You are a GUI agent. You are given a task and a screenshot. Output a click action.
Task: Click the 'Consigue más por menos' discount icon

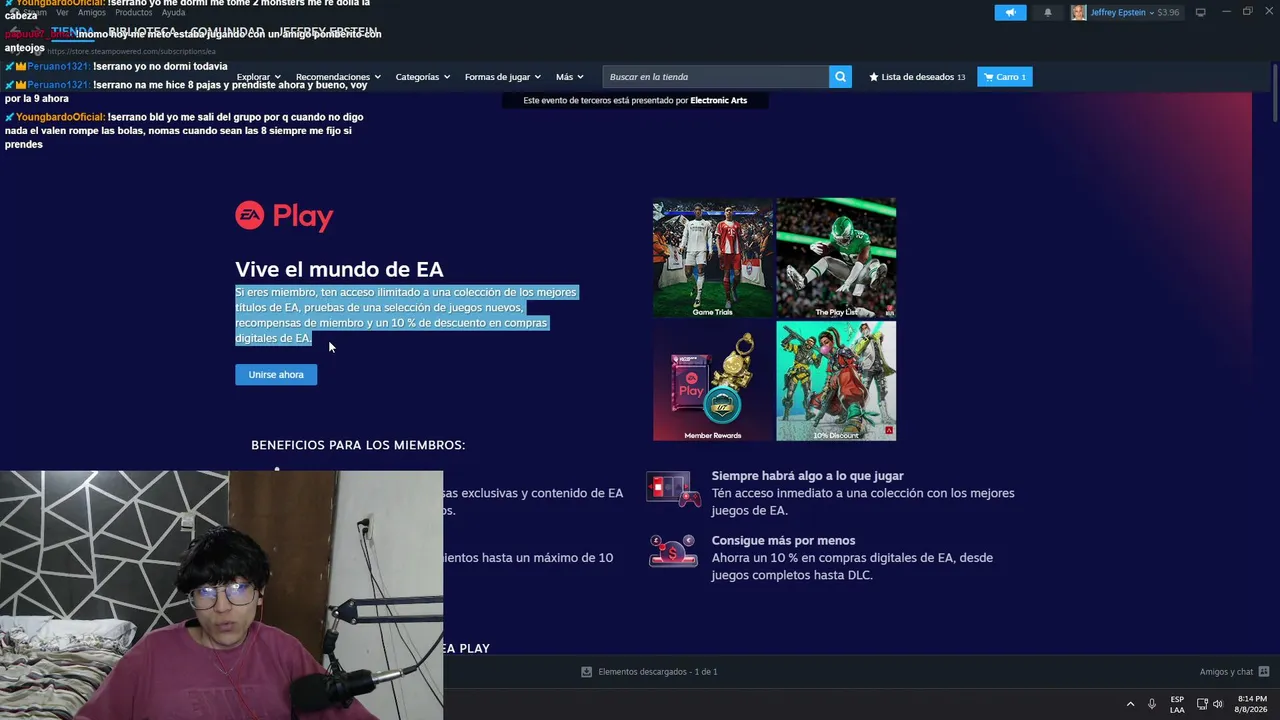673,551
